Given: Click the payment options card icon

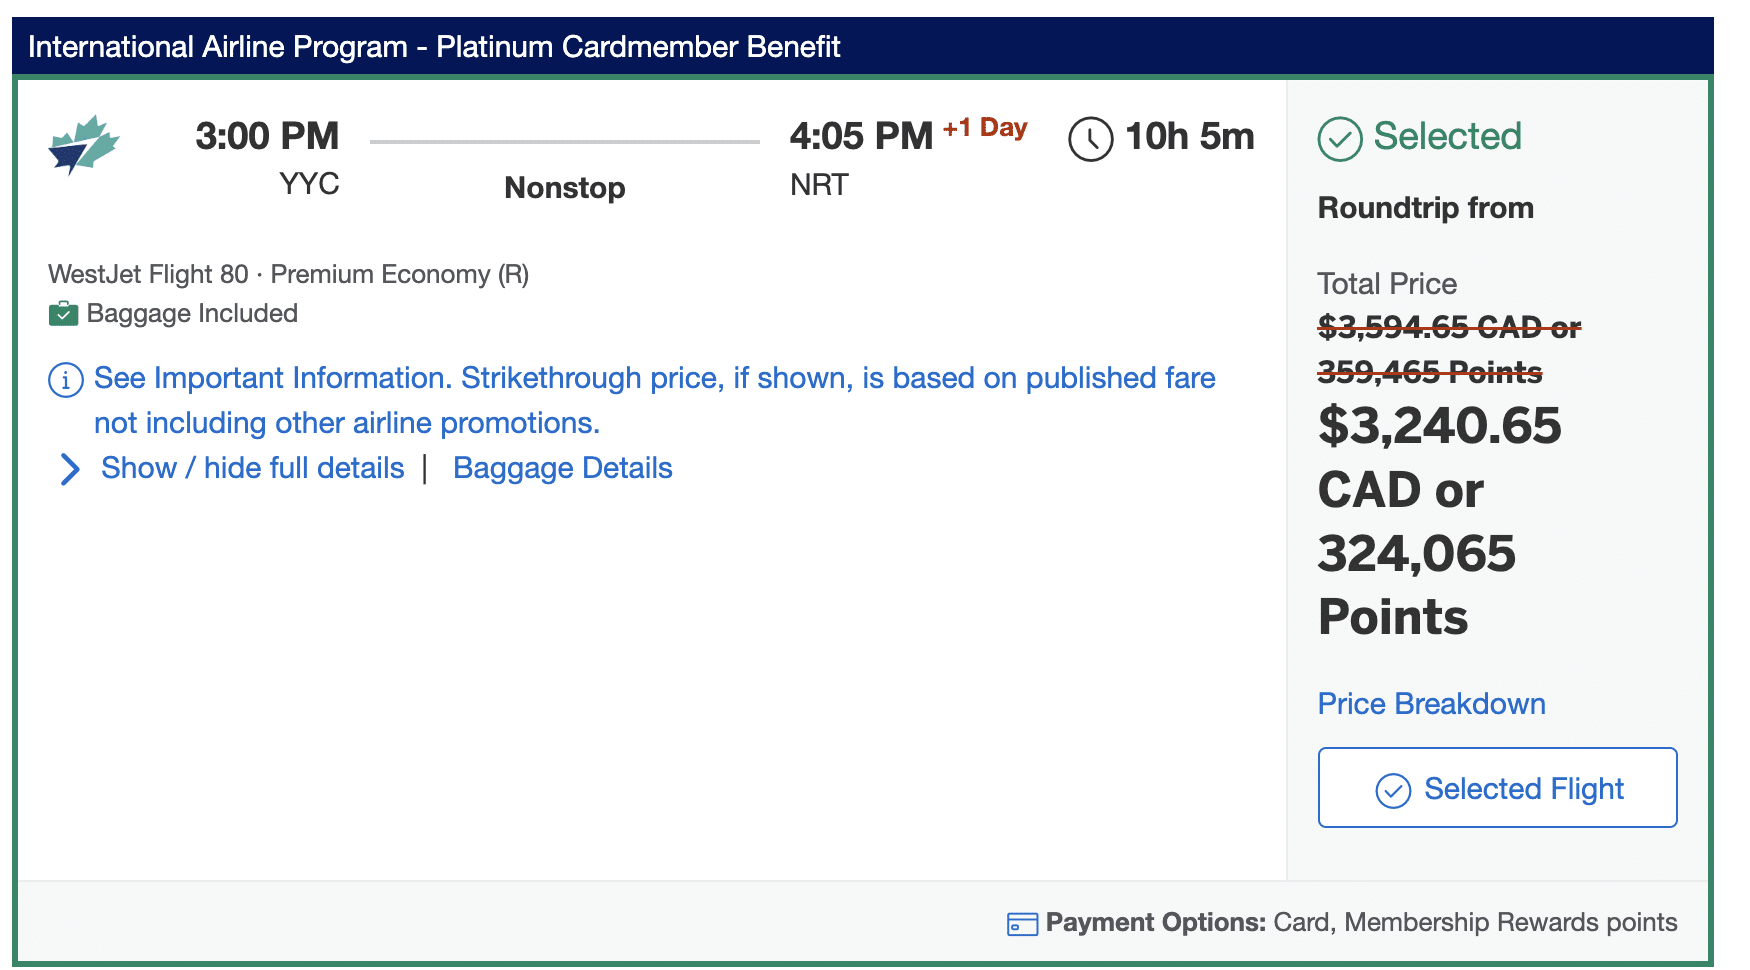Looking at the screenshot, I should pyautogui.click(x=1022, y=923).
